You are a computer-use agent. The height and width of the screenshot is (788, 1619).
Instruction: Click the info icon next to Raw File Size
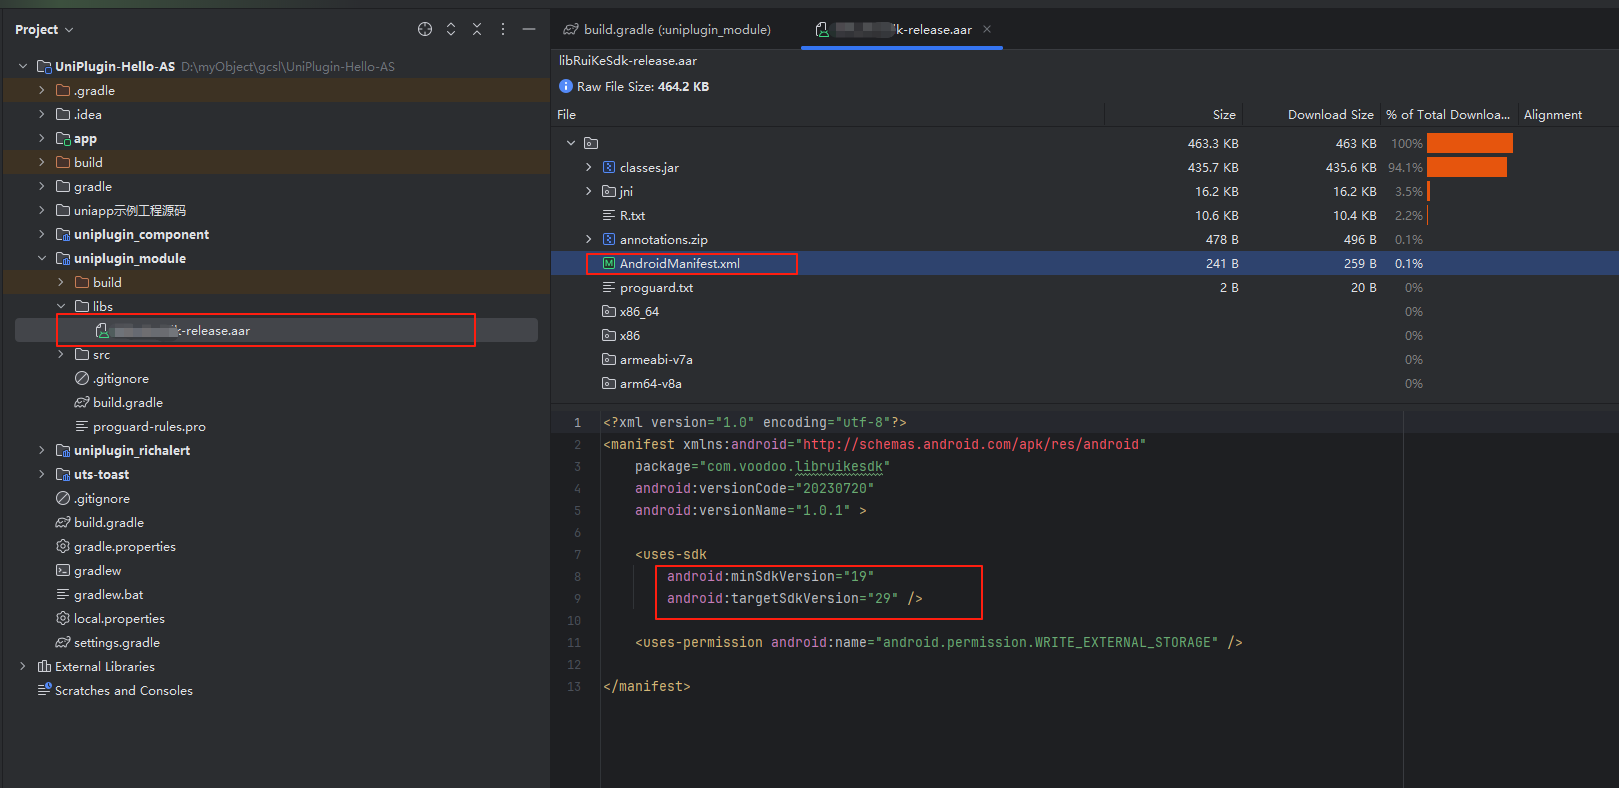(566, 86)
